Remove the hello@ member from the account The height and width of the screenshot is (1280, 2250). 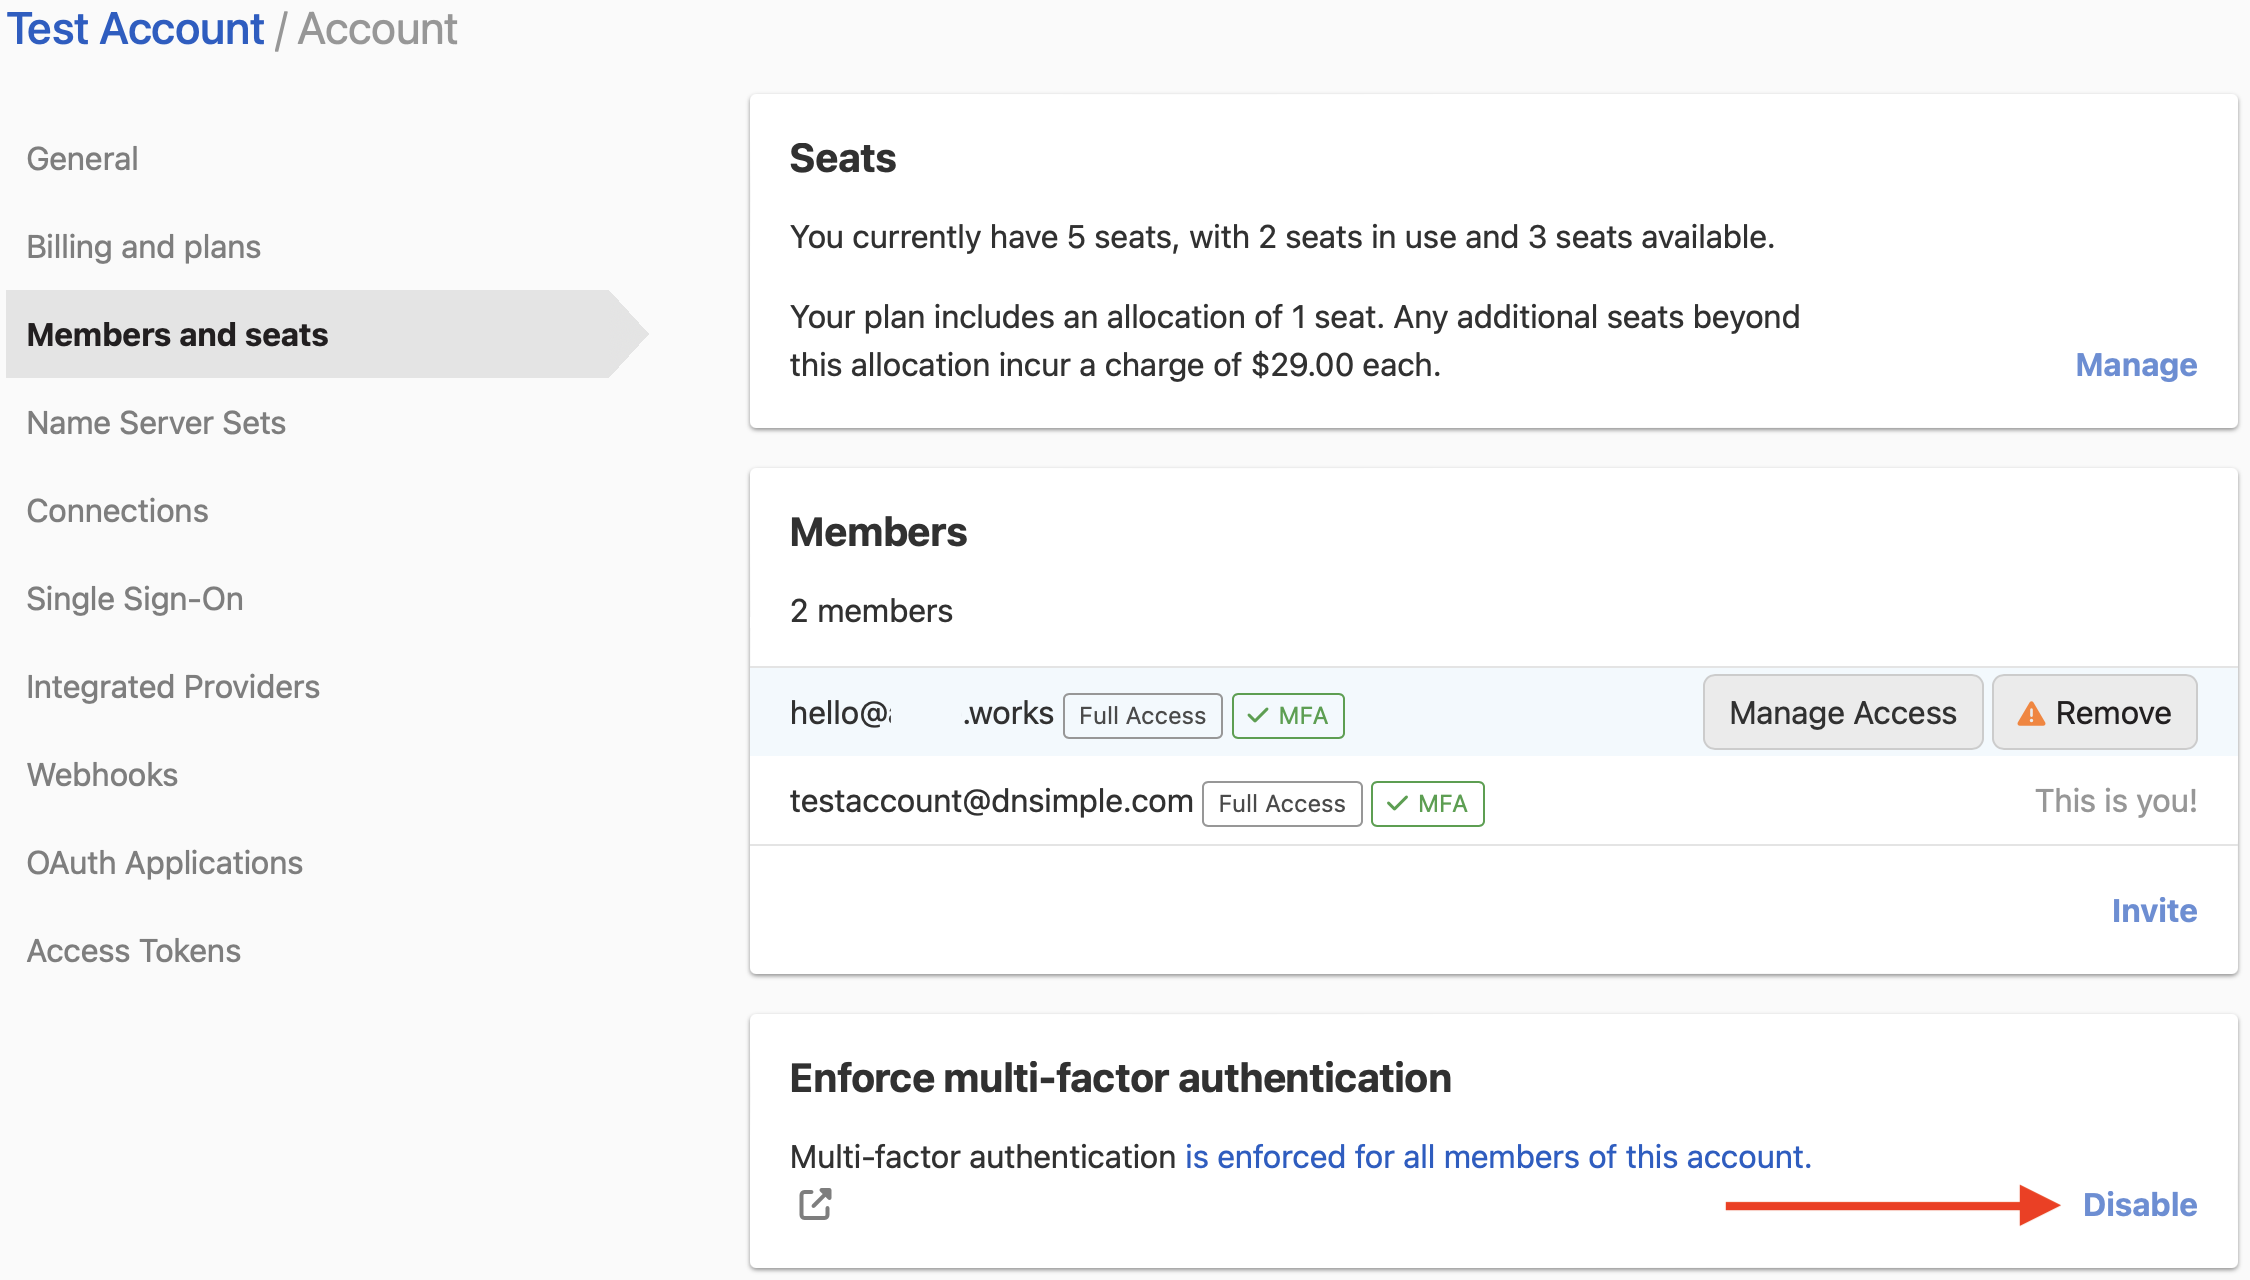pyautogui.click(x=2094, y=712)
